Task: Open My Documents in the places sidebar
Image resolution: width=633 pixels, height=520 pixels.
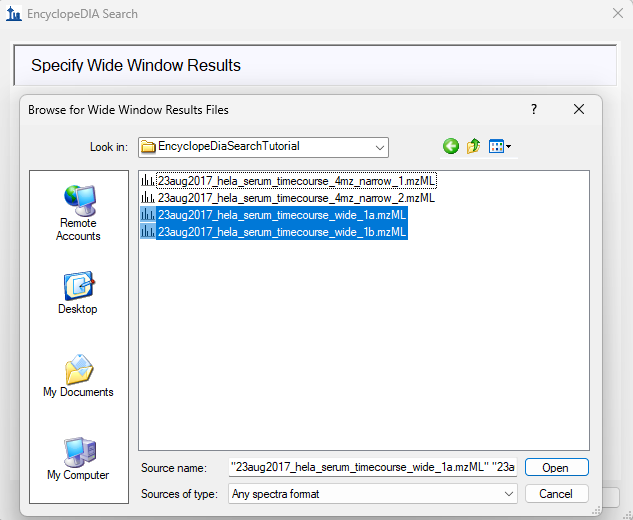Action: coord(78,376)
